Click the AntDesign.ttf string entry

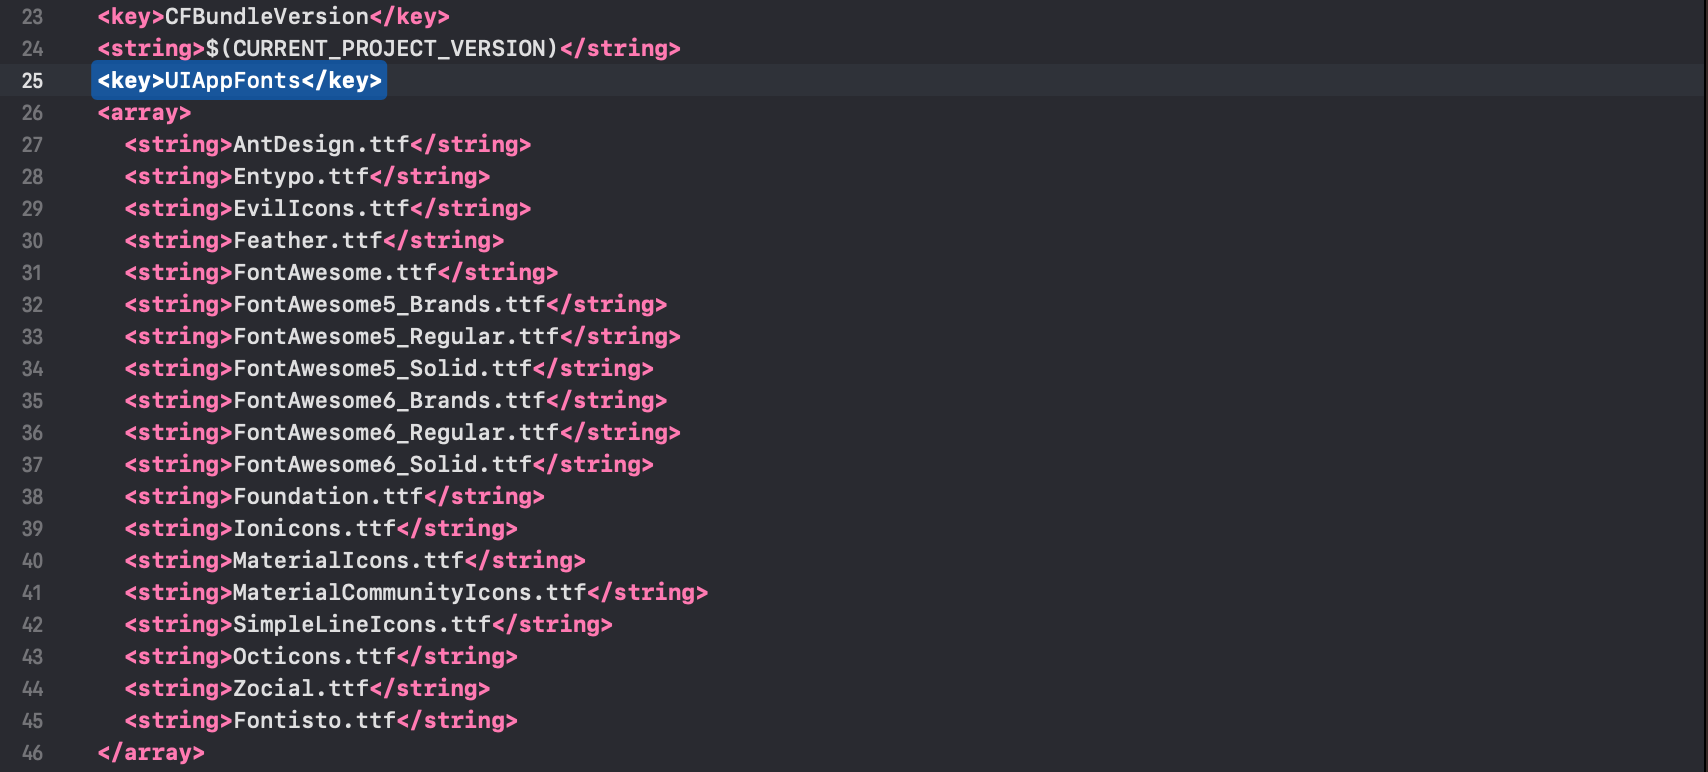[x=328, y=145]
